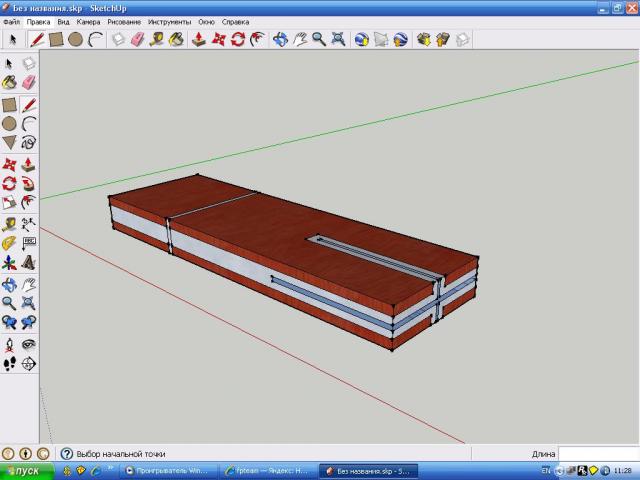This screenshot has width=640, height=480.
Task: Activate the Follow Me tool in the left palette
Action: (x=28, y=183)
